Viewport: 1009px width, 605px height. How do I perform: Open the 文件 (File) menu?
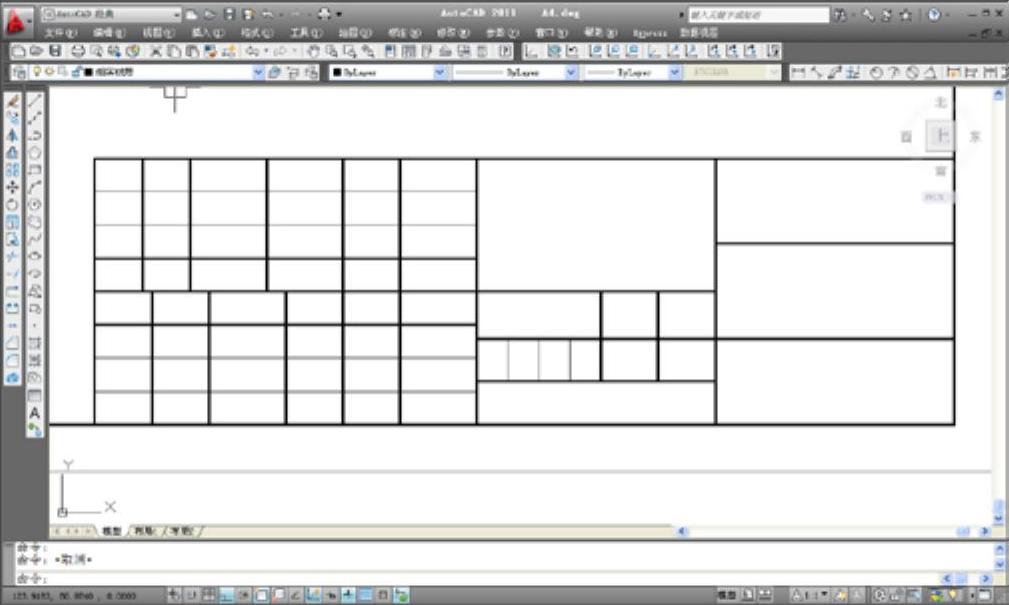tap(60, 33)
